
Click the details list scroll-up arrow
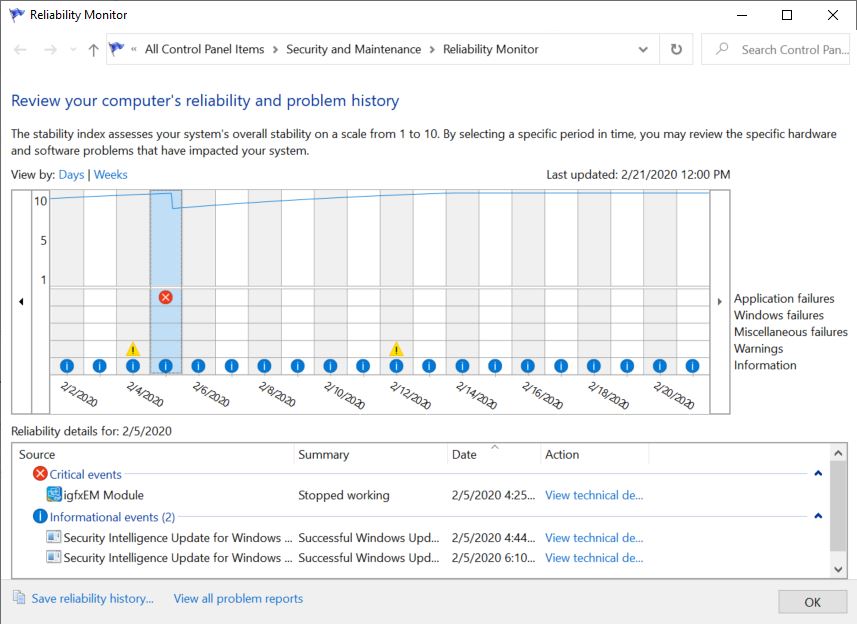coord(838,453)
